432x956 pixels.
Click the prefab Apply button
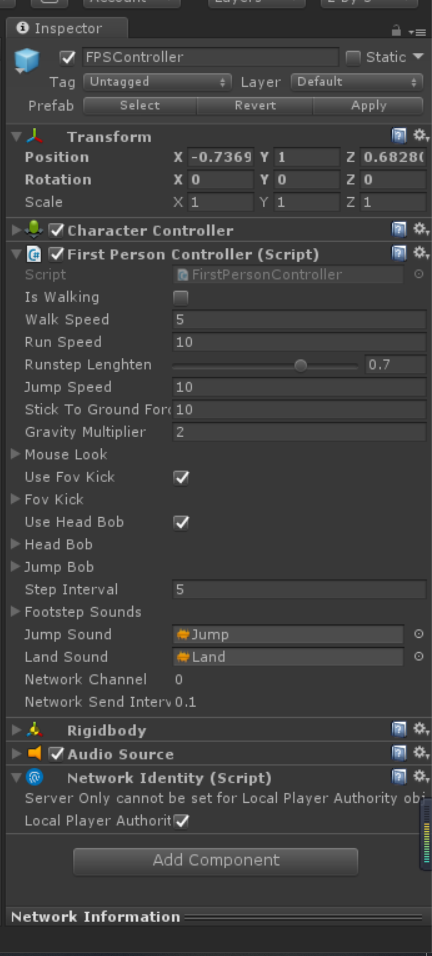368,105
